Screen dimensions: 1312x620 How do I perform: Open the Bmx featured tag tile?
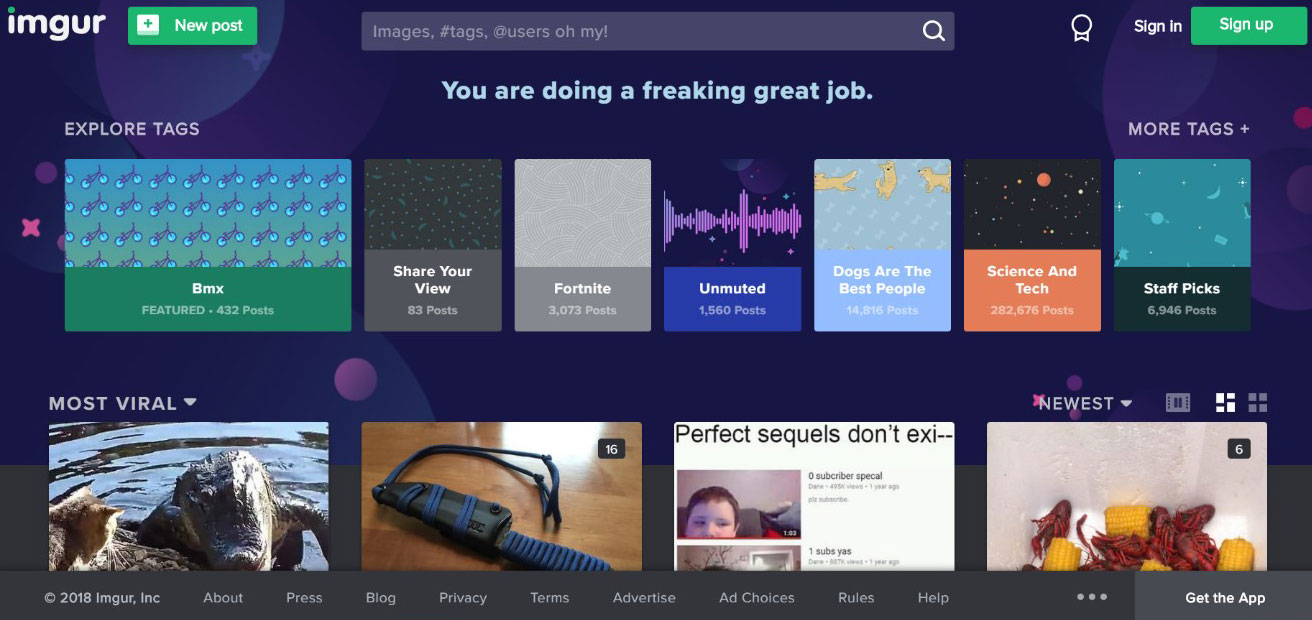[208, 245]
